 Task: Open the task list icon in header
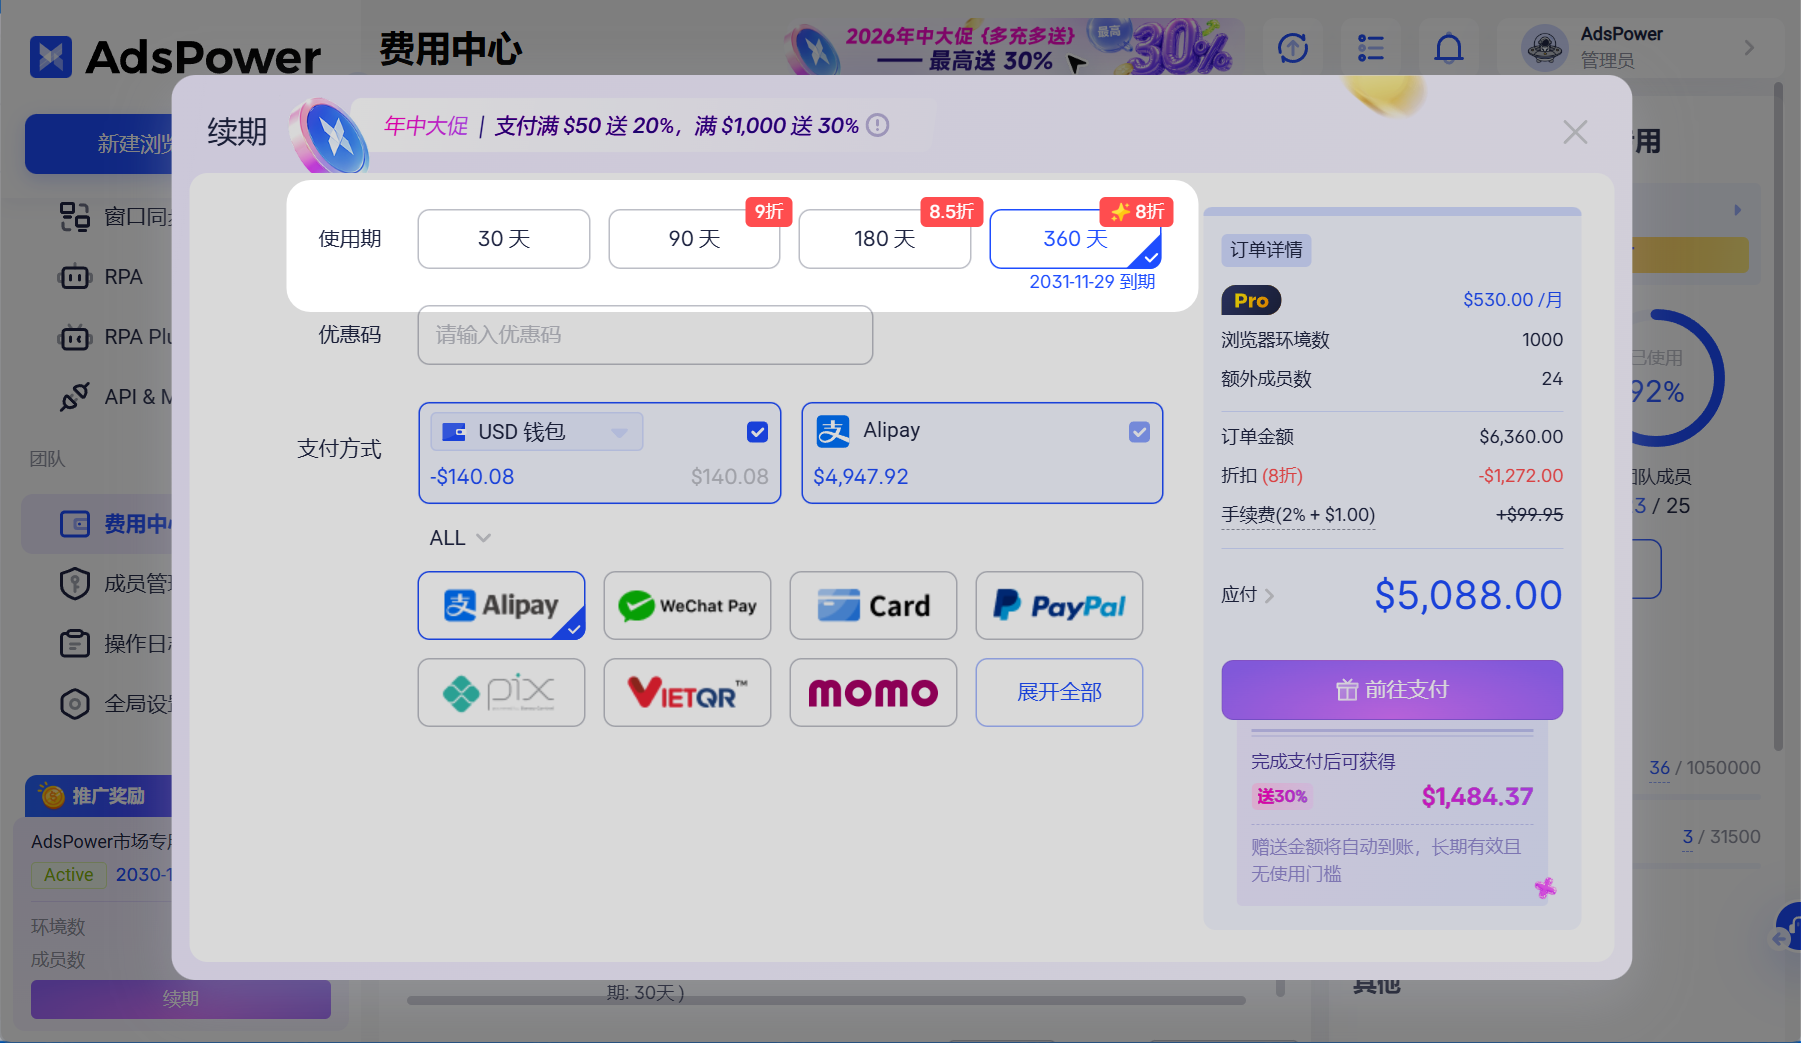click(1371, 47)
